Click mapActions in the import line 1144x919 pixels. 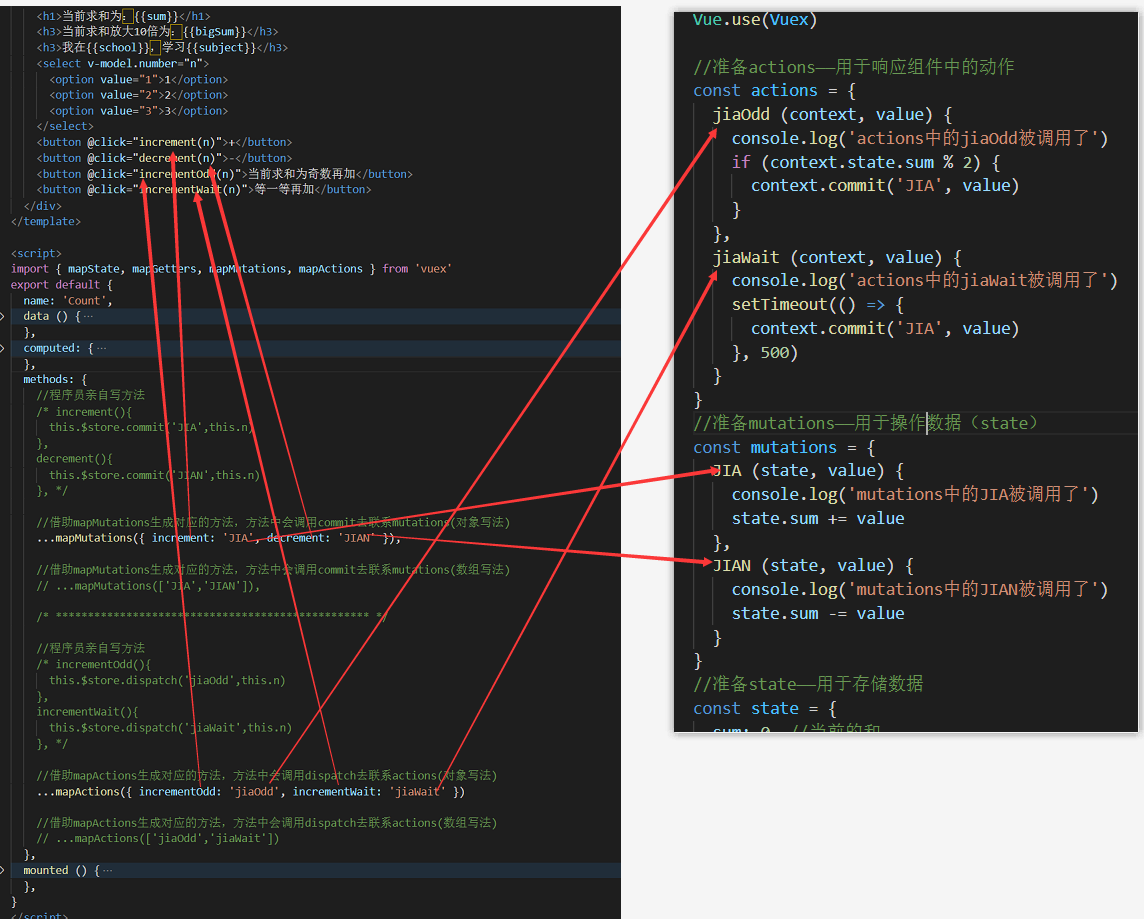[331, 268]
